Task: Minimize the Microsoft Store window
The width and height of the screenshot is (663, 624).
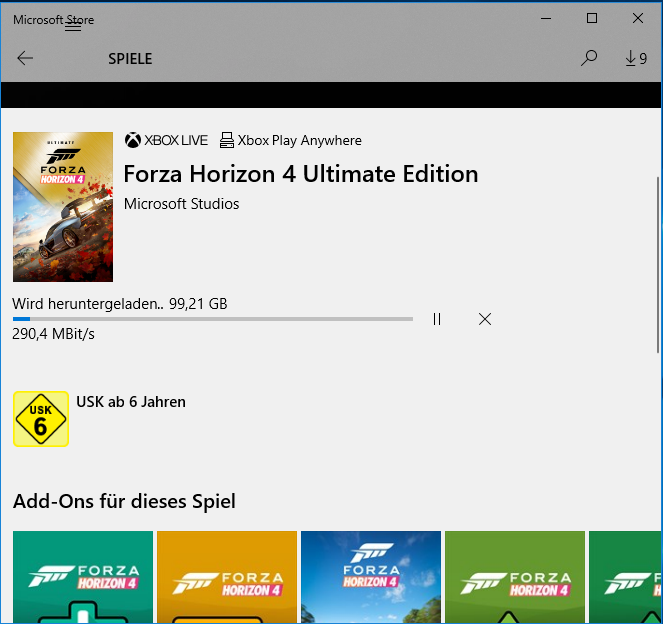Action: (x=546, y=19)
